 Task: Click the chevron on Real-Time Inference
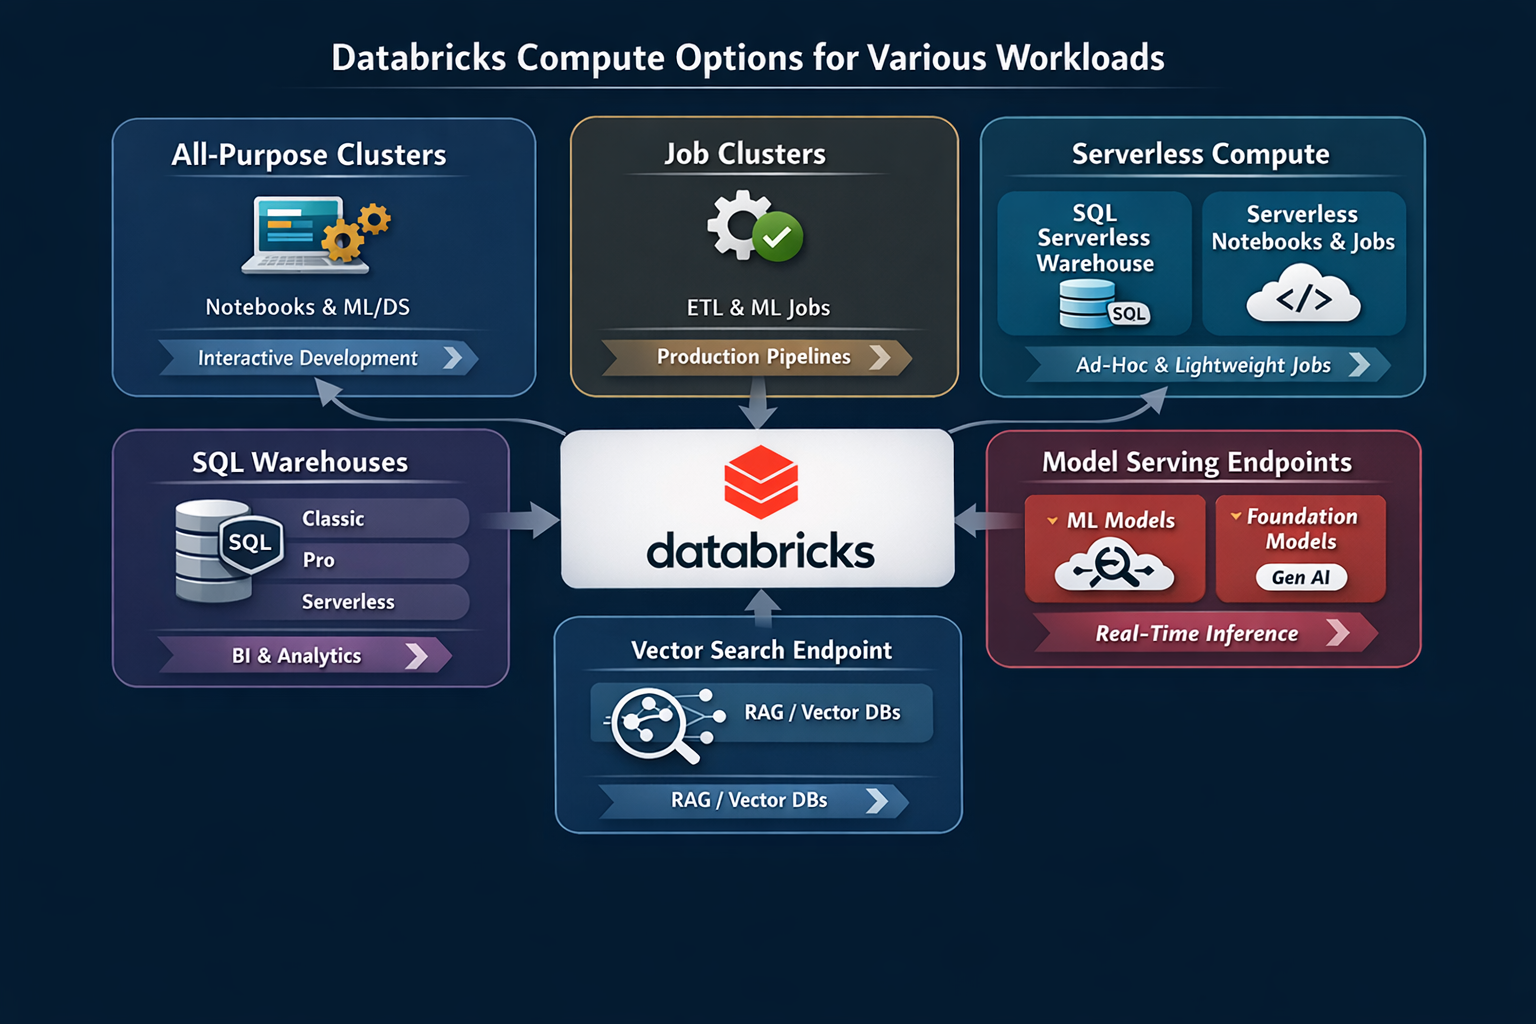tap(1338, 632)
